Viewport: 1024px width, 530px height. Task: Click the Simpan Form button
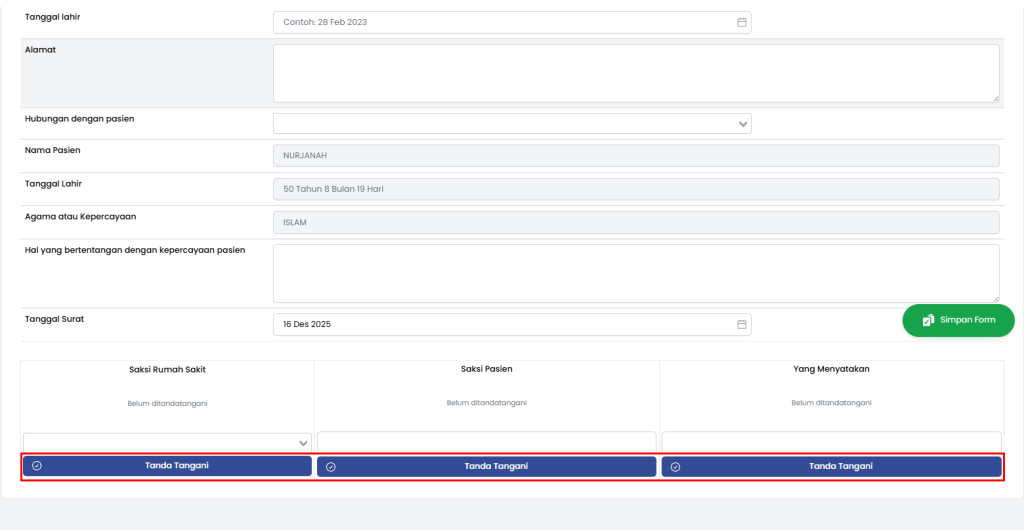coord(958,320)
